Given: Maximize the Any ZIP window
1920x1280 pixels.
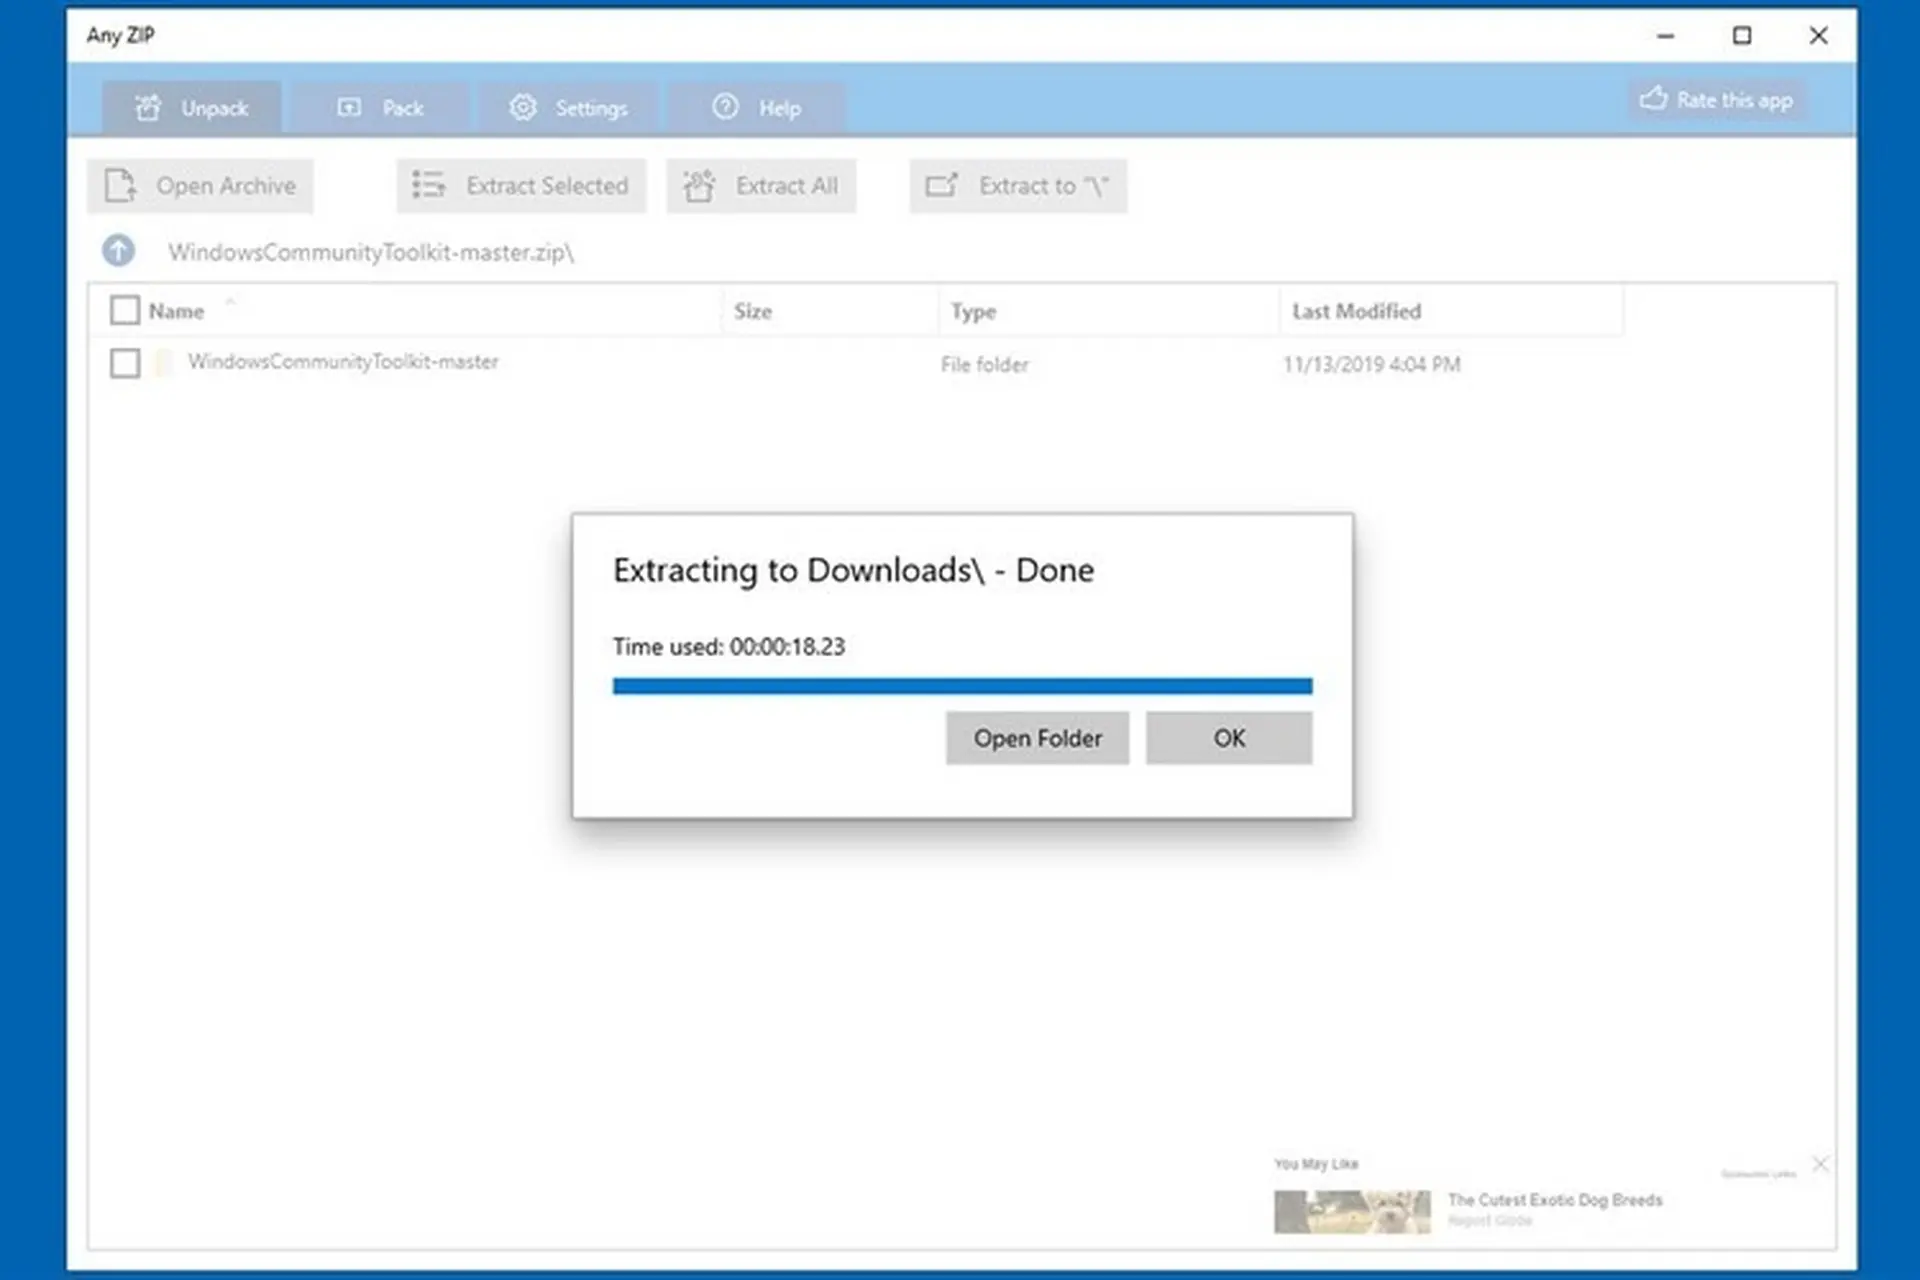Looking at the screenshot, I should pyautogui.click(x=1742, y=36).
